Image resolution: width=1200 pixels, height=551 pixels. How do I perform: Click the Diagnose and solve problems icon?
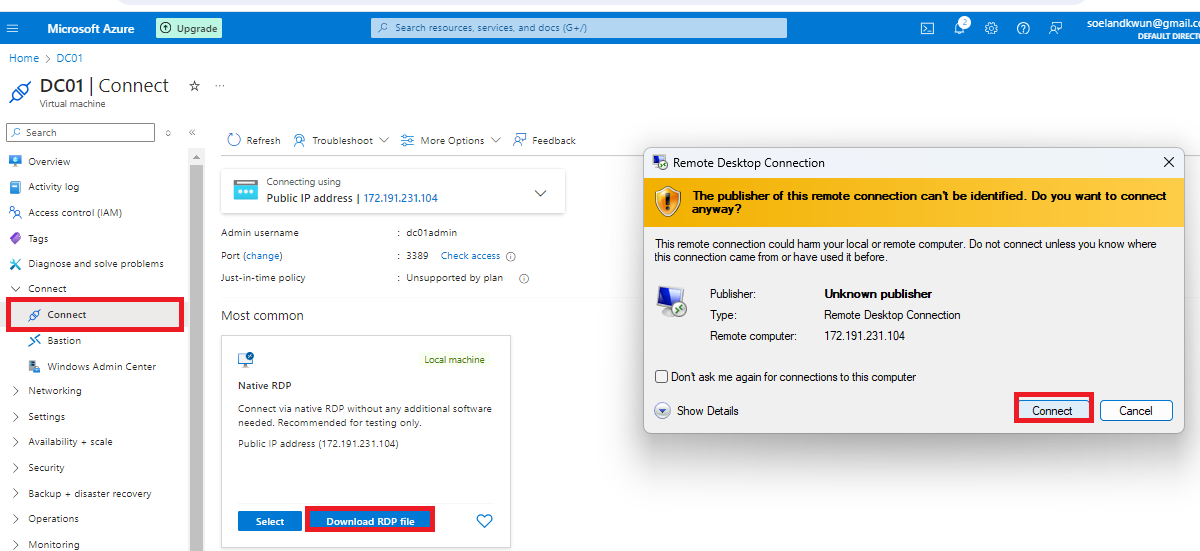pyautogui.click(x=15, y=264)
